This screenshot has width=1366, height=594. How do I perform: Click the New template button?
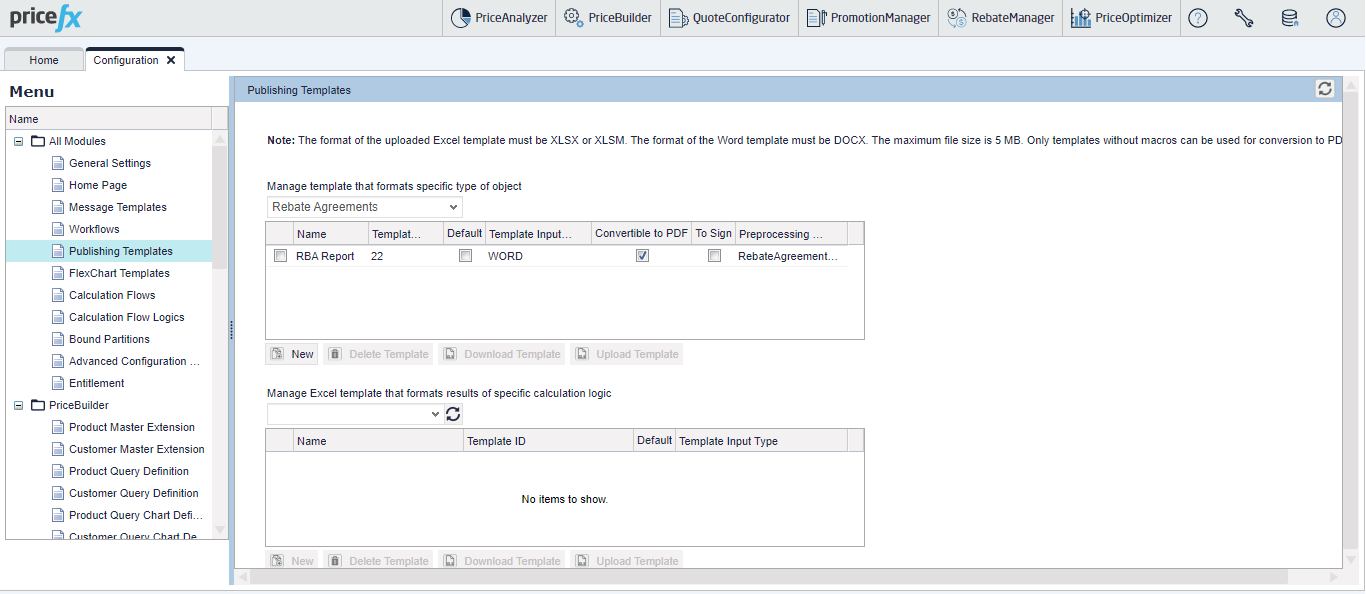tap(291, 353)
